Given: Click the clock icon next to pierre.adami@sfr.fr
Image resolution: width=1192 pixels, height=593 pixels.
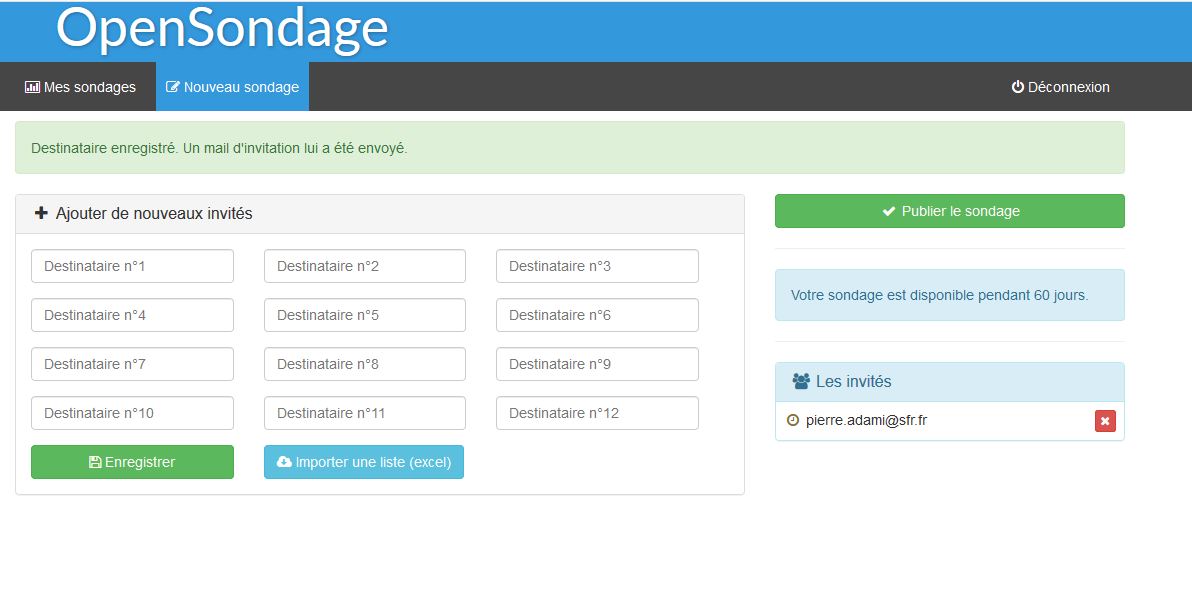Looking at the screenshot, I should click(793, 421).
